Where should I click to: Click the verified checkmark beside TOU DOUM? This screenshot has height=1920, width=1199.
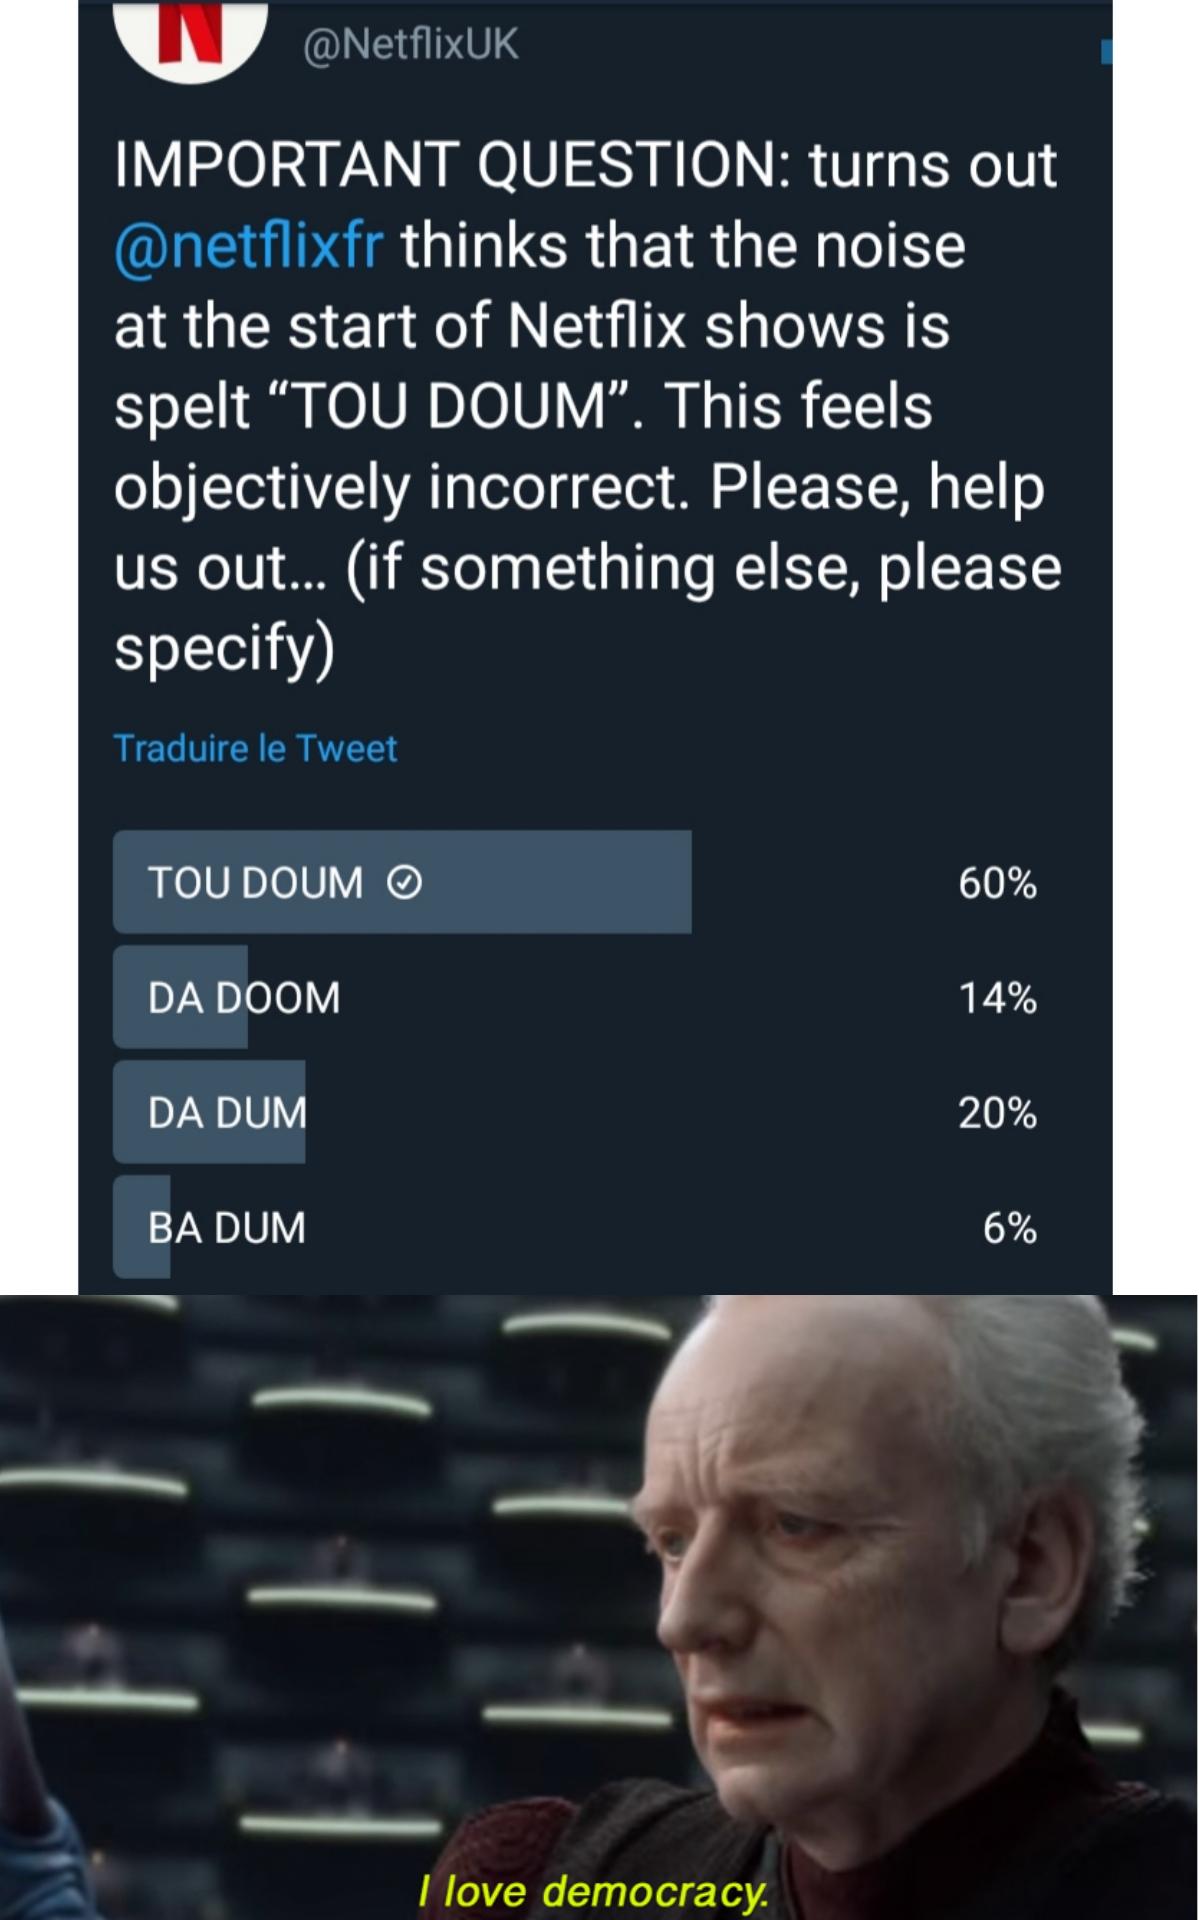coord(404,883)
